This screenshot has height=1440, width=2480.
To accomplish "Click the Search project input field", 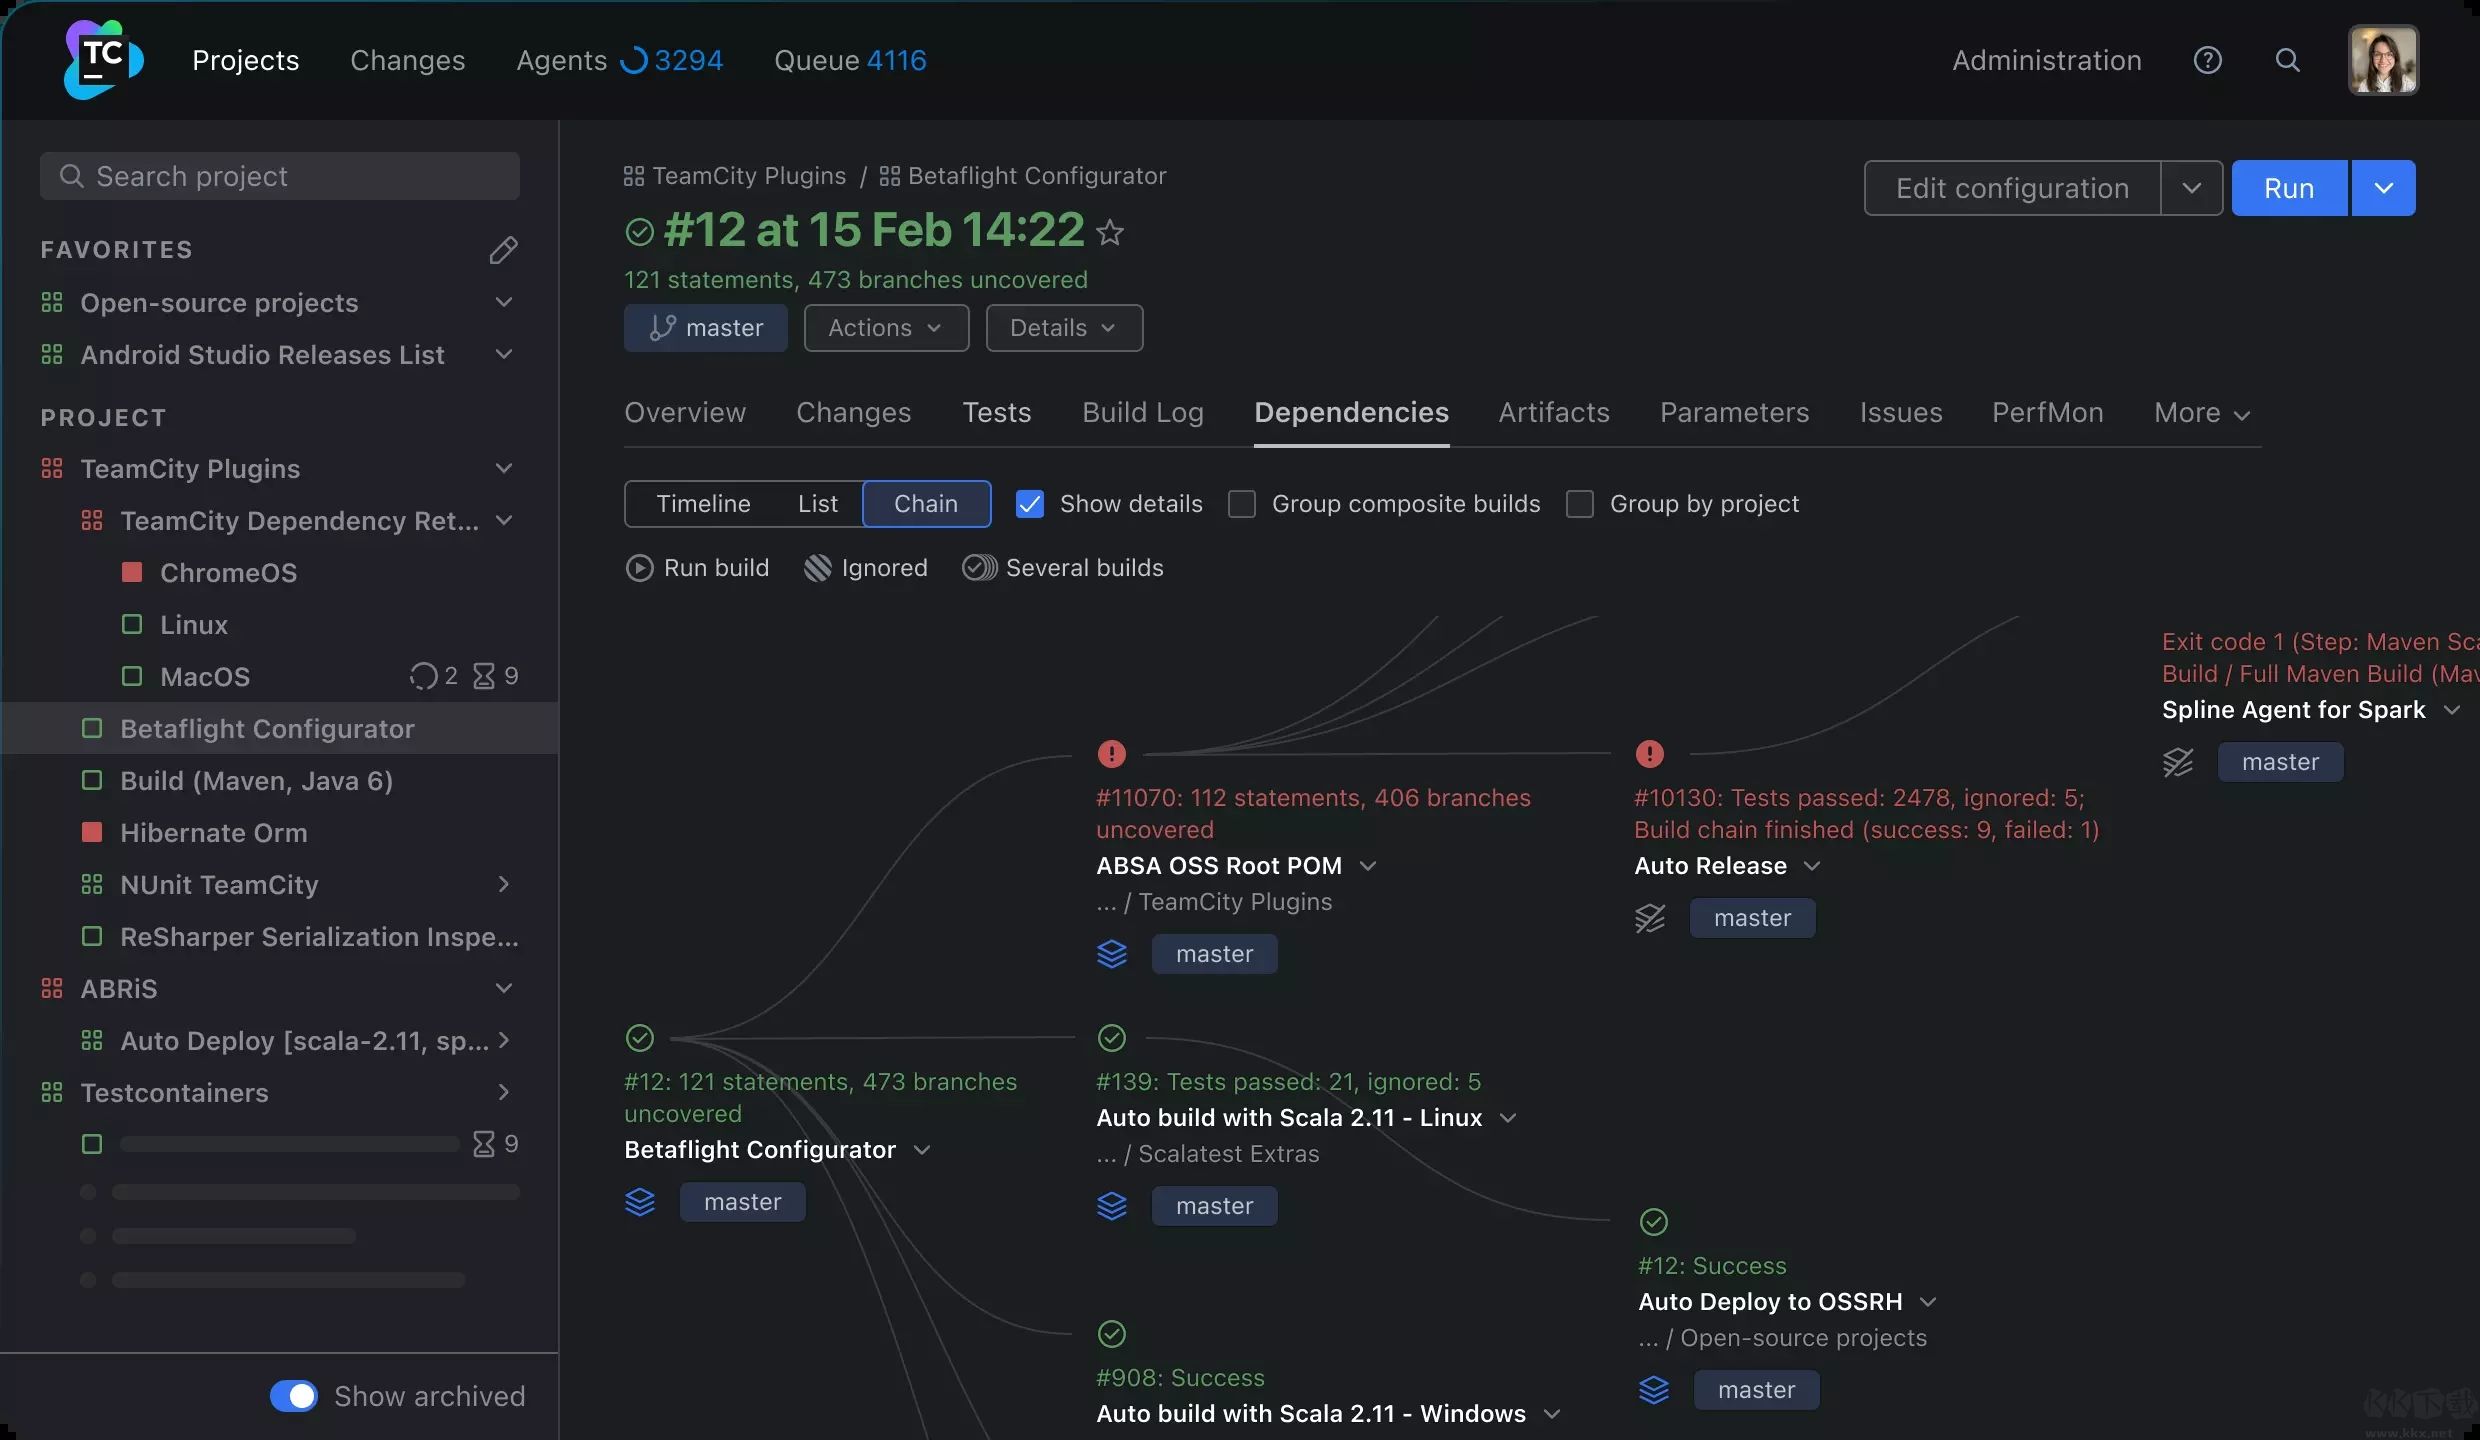I will [x=280, y=176].
